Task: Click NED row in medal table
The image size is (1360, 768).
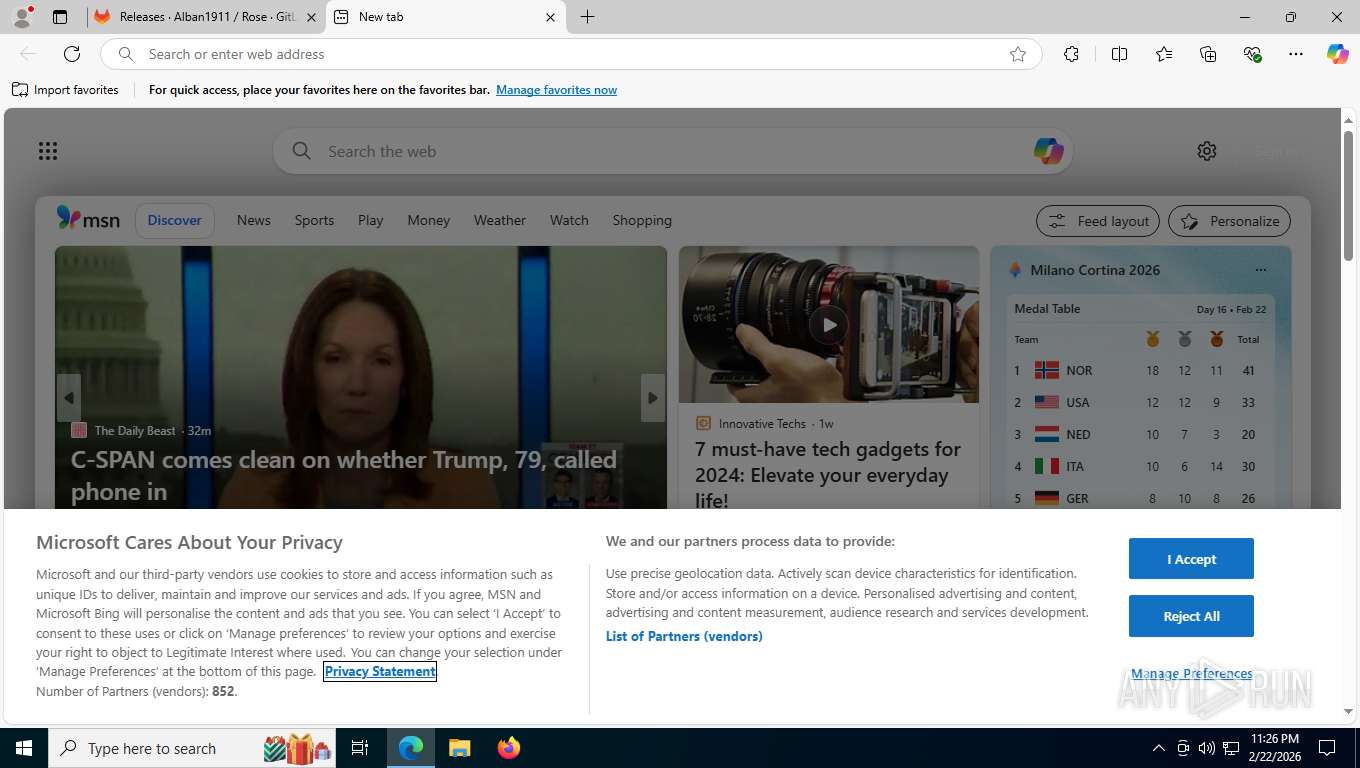Action: tap(1140, 434)
